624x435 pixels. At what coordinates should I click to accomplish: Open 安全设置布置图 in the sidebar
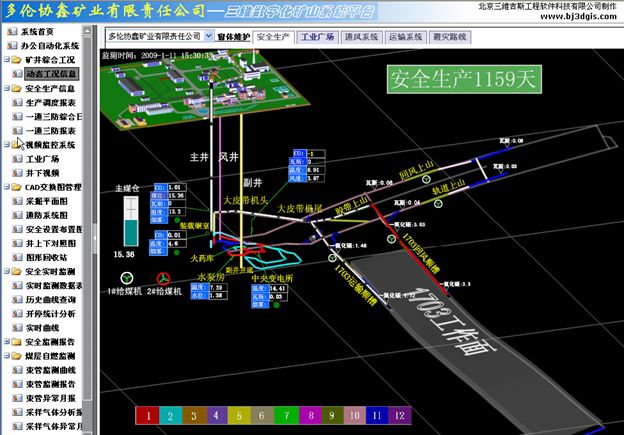pyautogui.click(x=54, y=229)
